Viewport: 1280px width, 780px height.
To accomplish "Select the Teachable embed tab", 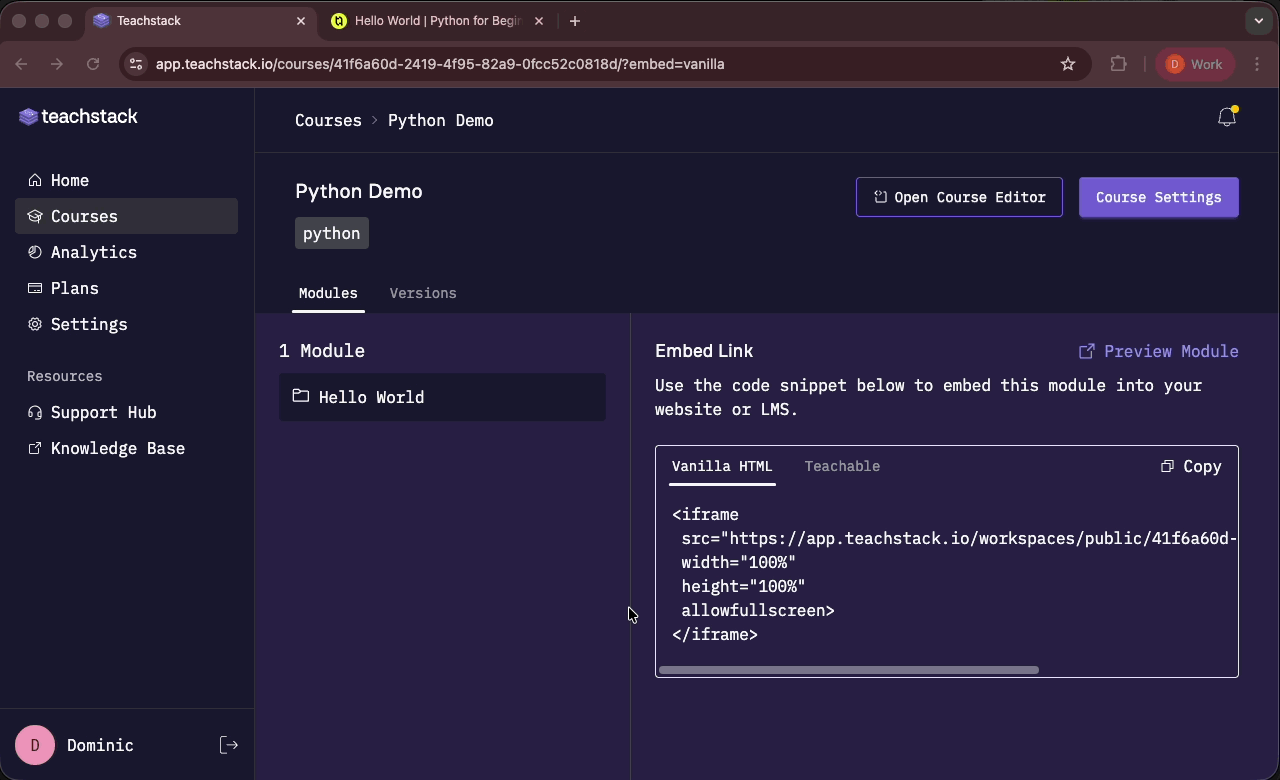I will pyautogui.click(x=842, y=466).
